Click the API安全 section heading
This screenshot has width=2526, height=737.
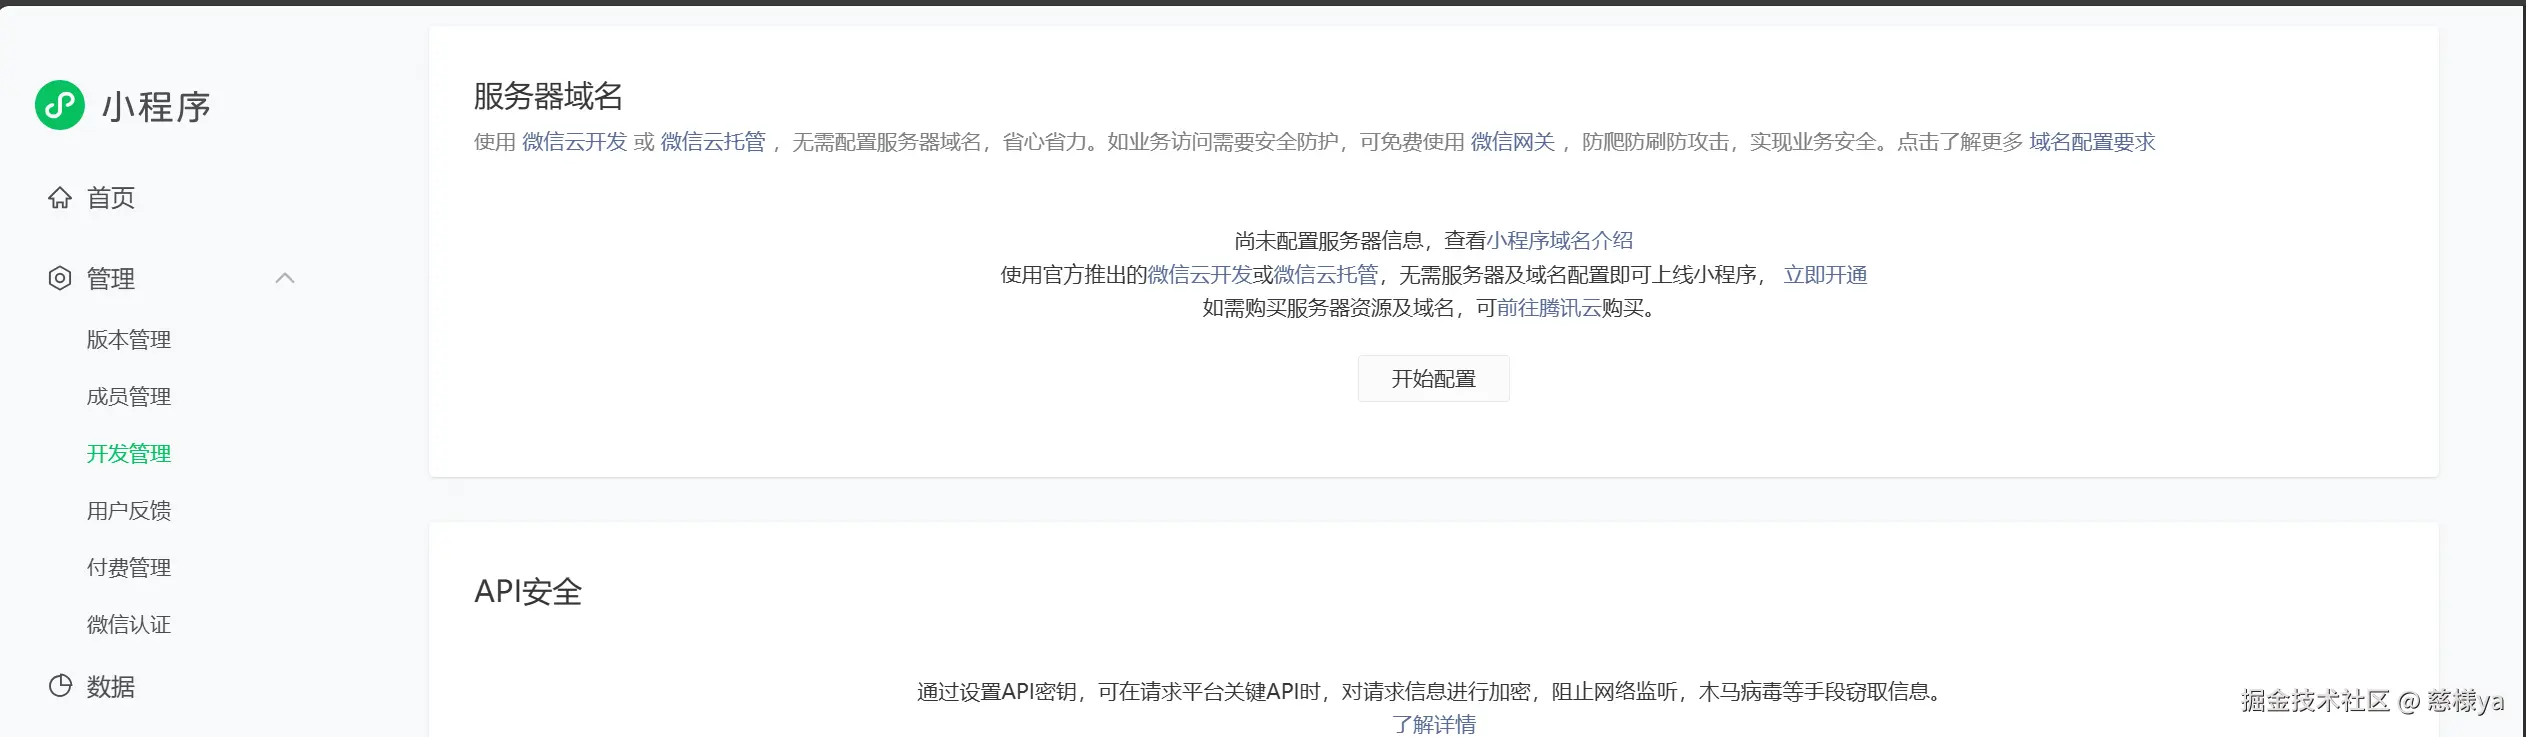528,591
